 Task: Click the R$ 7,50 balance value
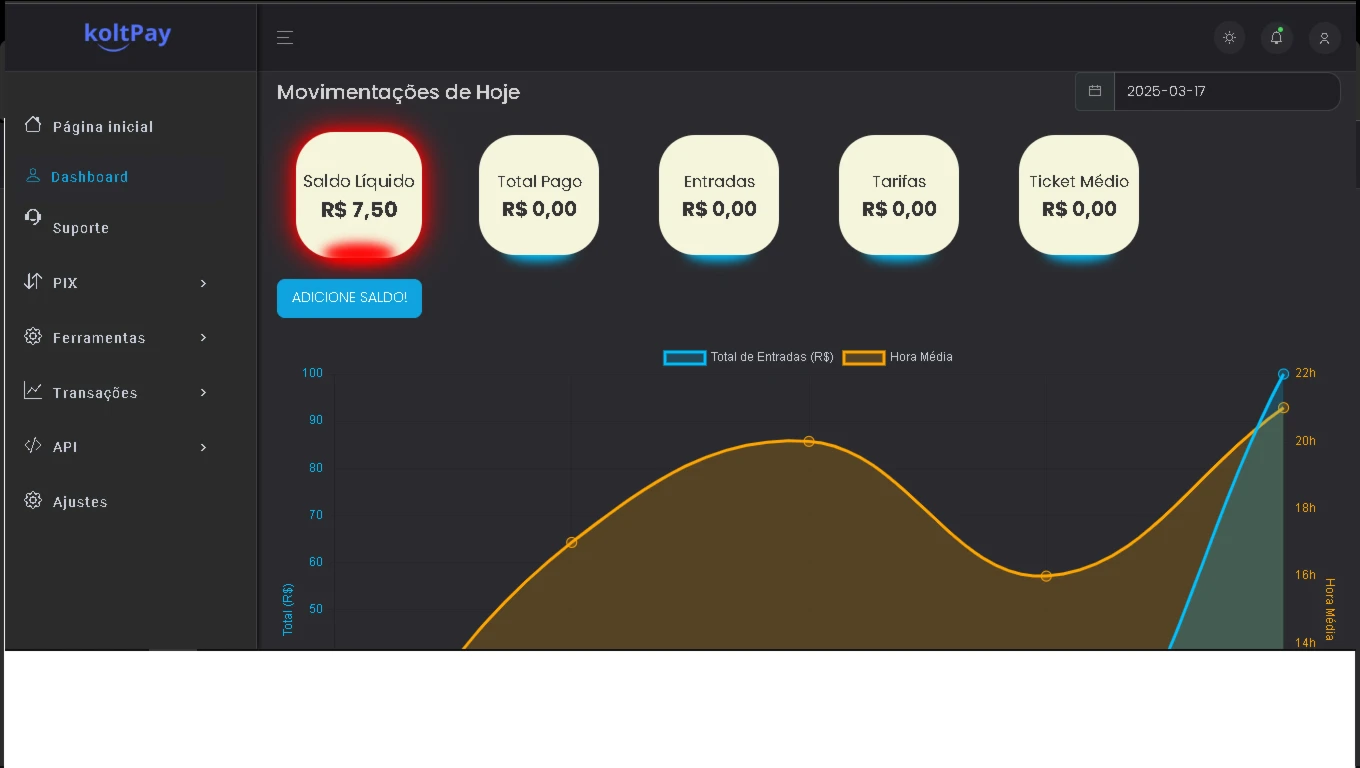coord(359,210)
